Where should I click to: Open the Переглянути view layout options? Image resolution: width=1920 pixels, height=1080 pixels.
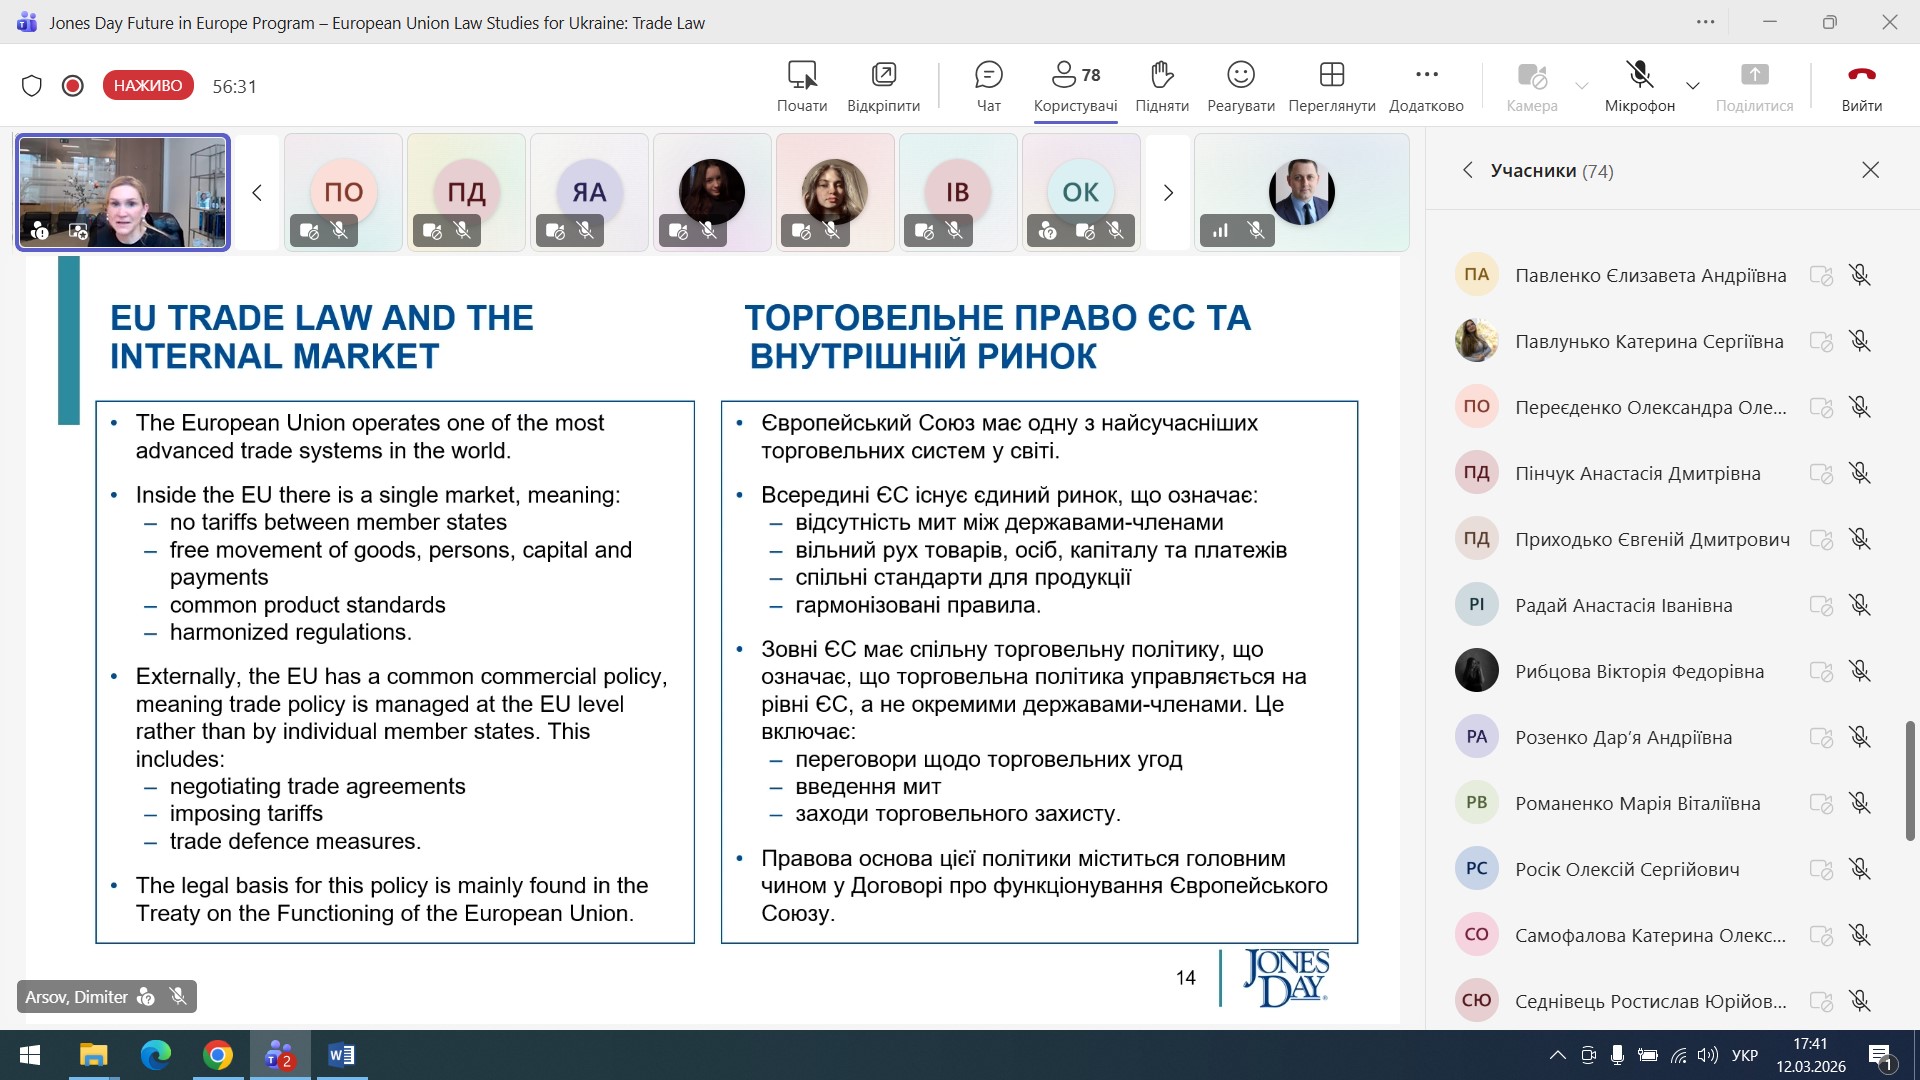point(1331,85)
